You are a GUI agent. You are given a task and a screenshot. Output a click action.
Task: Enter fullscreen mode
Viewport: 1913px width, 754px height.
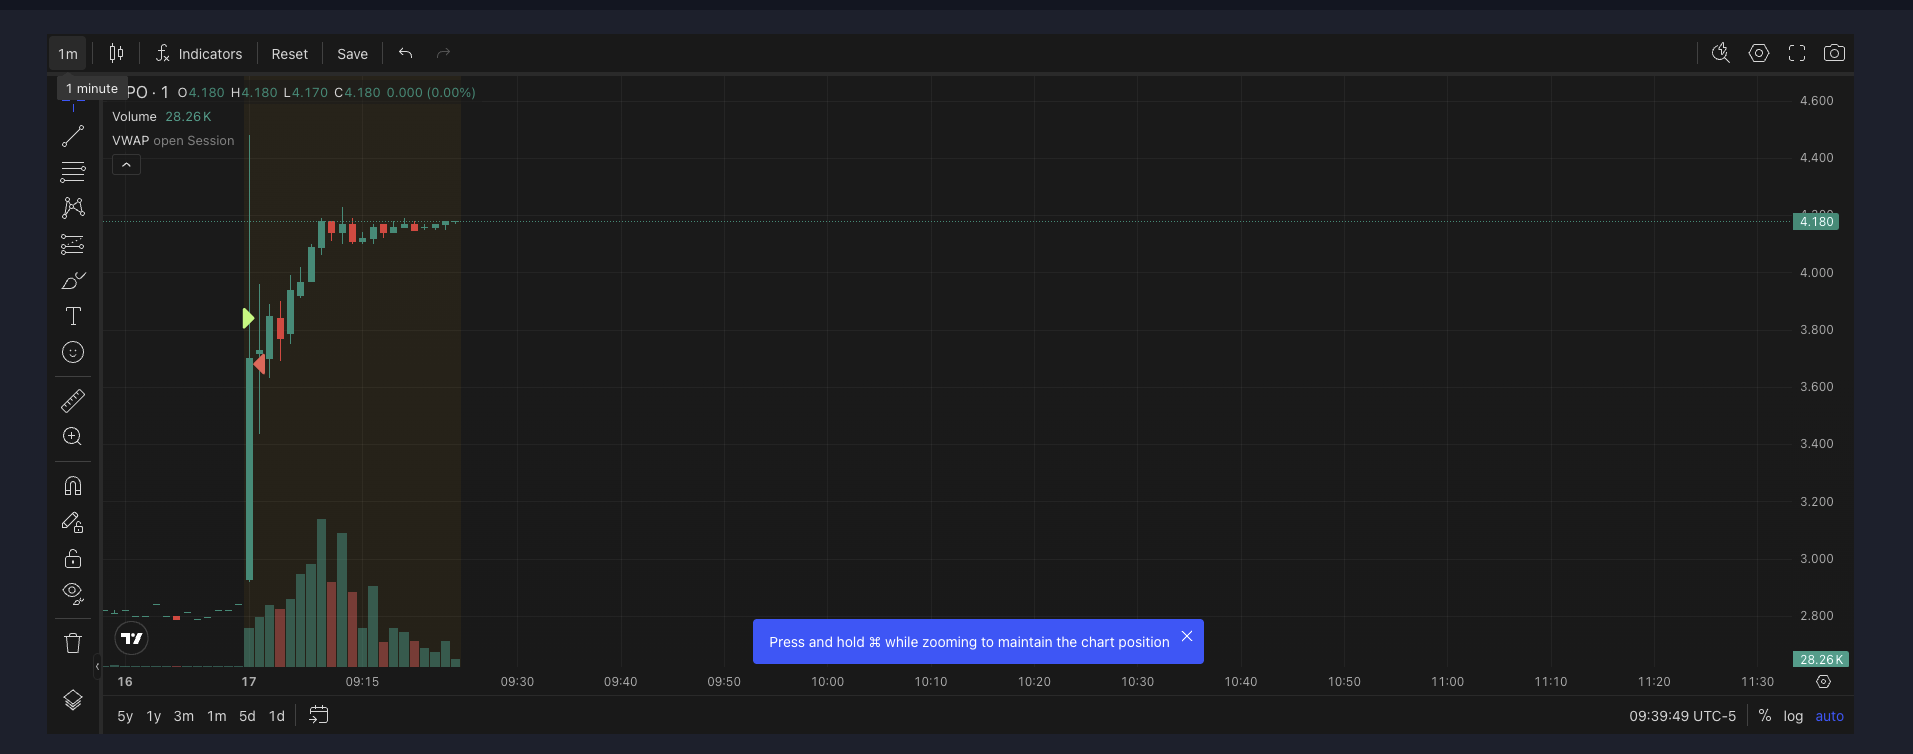(x=1797, y=53)
